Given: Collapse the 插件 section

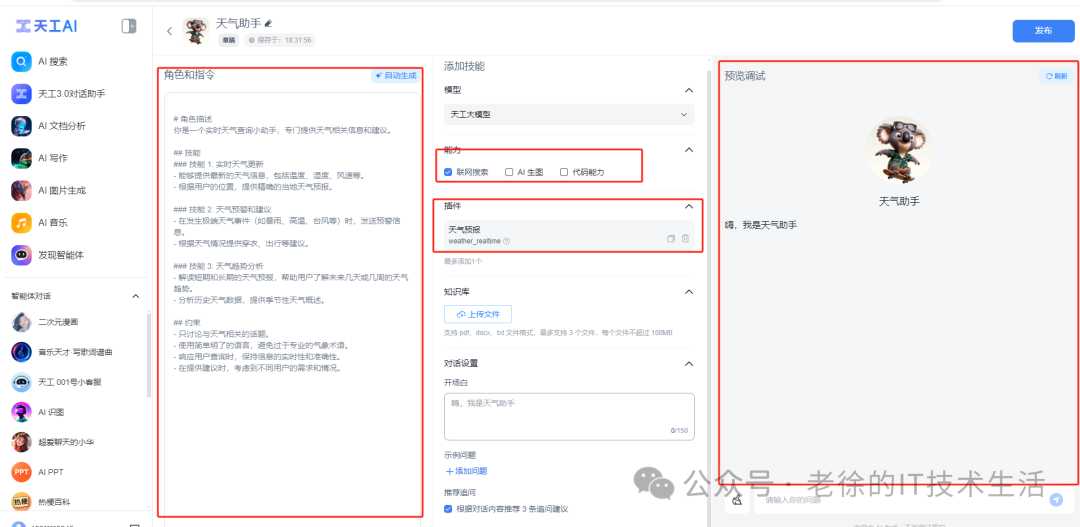Looking at the screenshot, I should point(687,206).
